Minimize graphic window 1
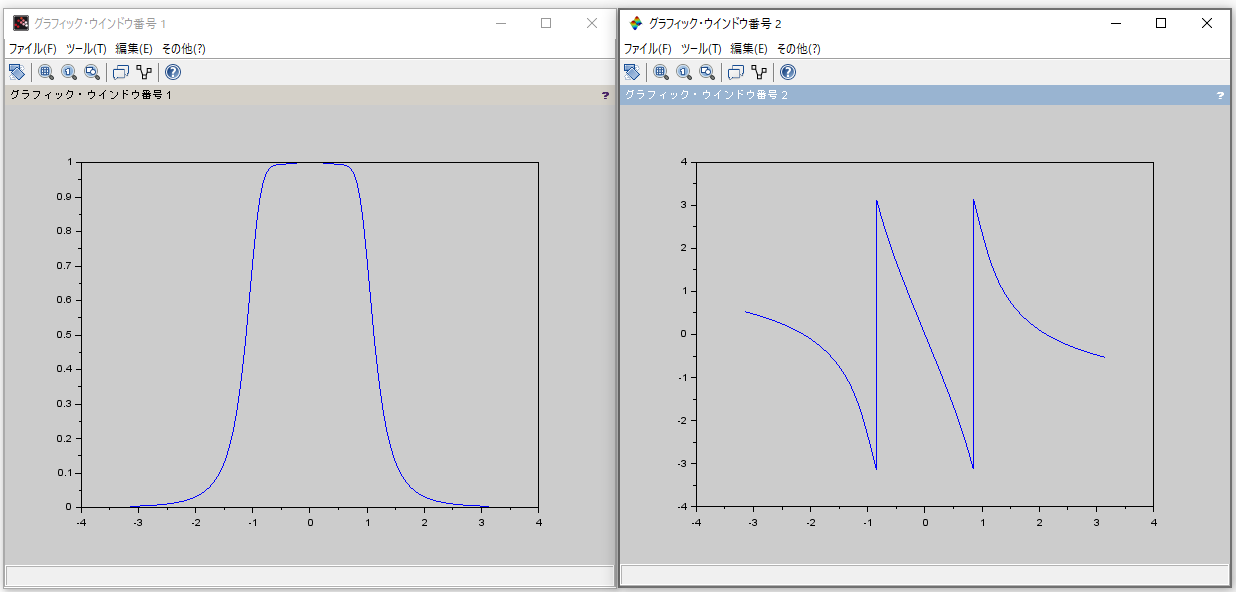Viewport: 1236px width, 592px height. (500, 23)
